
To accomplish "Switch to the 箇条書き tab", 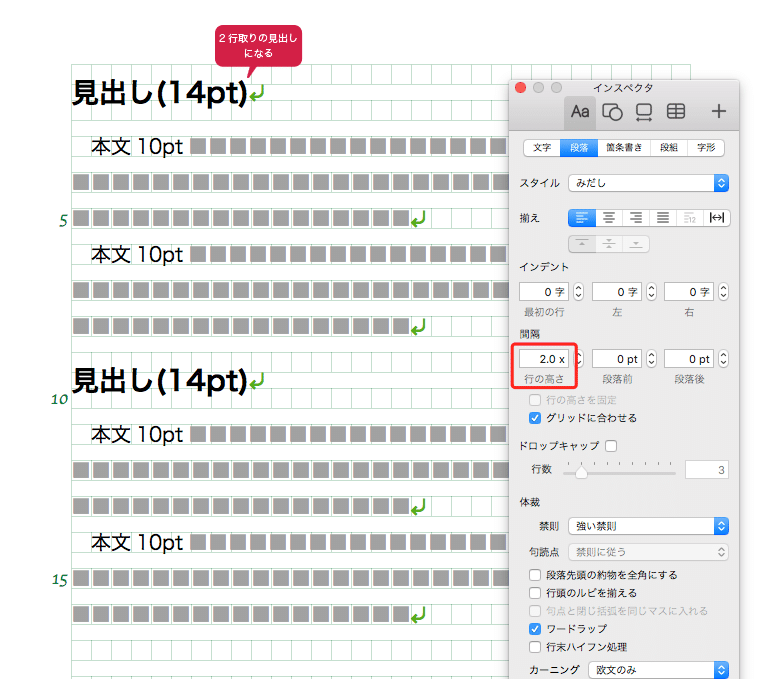I will click(623, 148).
